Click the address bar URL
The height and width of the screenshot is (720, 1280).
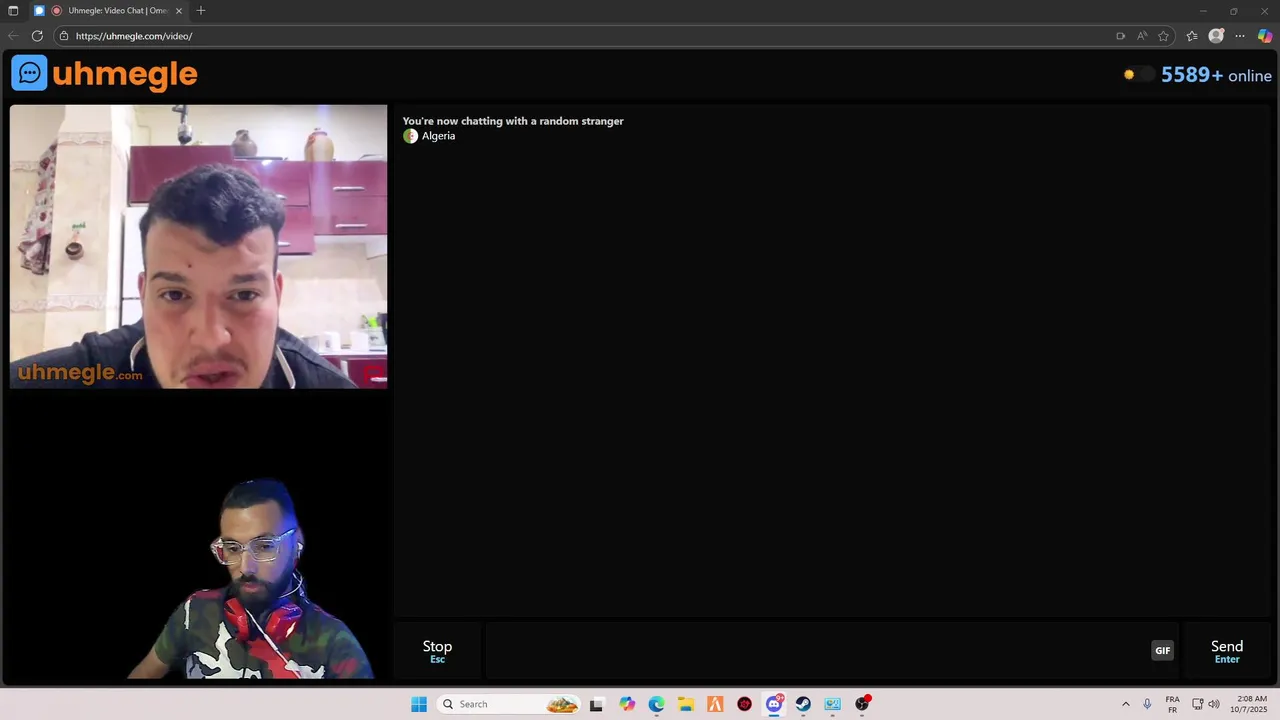click(134, 36)
